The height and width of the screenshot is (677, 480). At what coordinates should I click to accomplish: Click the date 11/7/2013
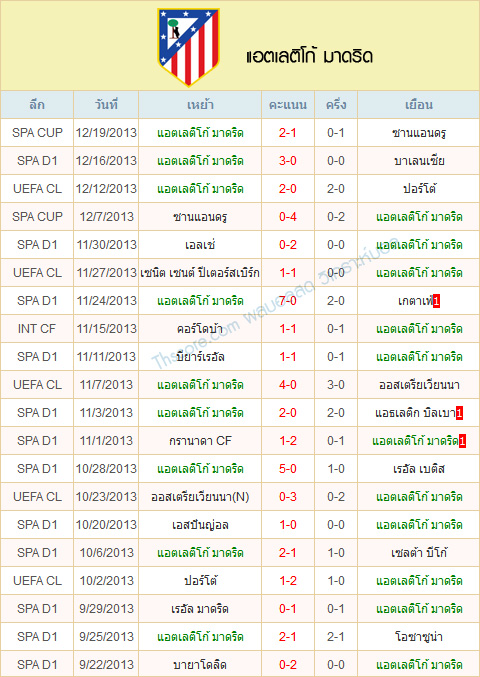tap(106, 385)
